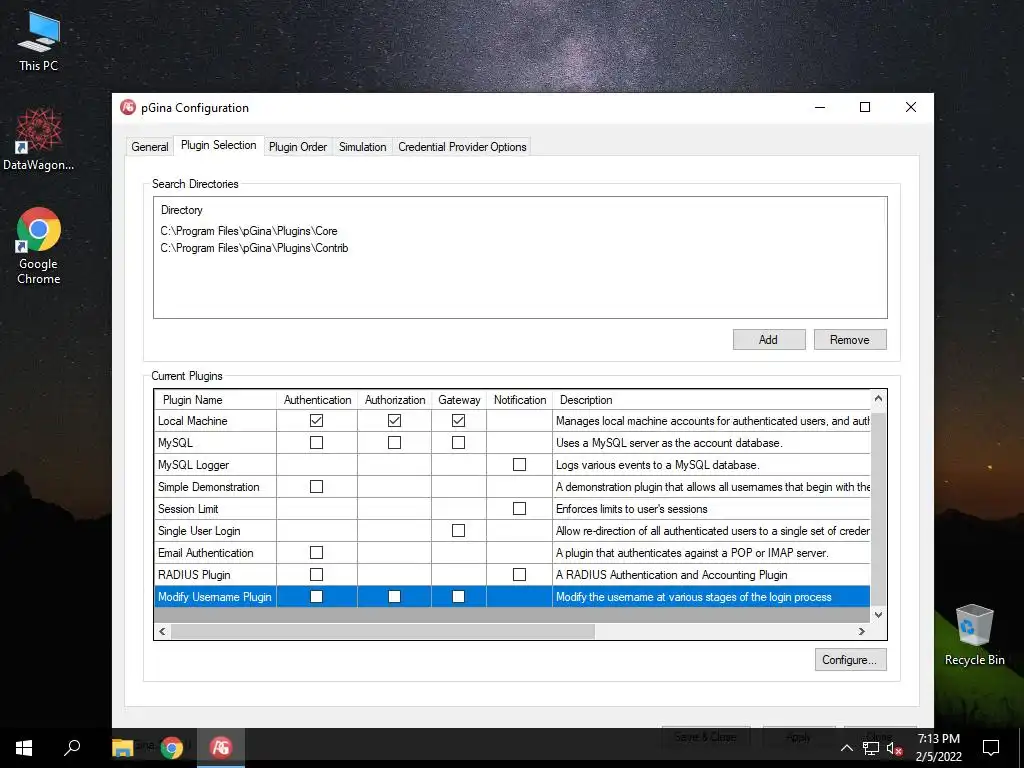The height and width of the screenshot is (768, 1024).
Task: Click the plugin list vertical scrollbar thumb
Action: 878,507
